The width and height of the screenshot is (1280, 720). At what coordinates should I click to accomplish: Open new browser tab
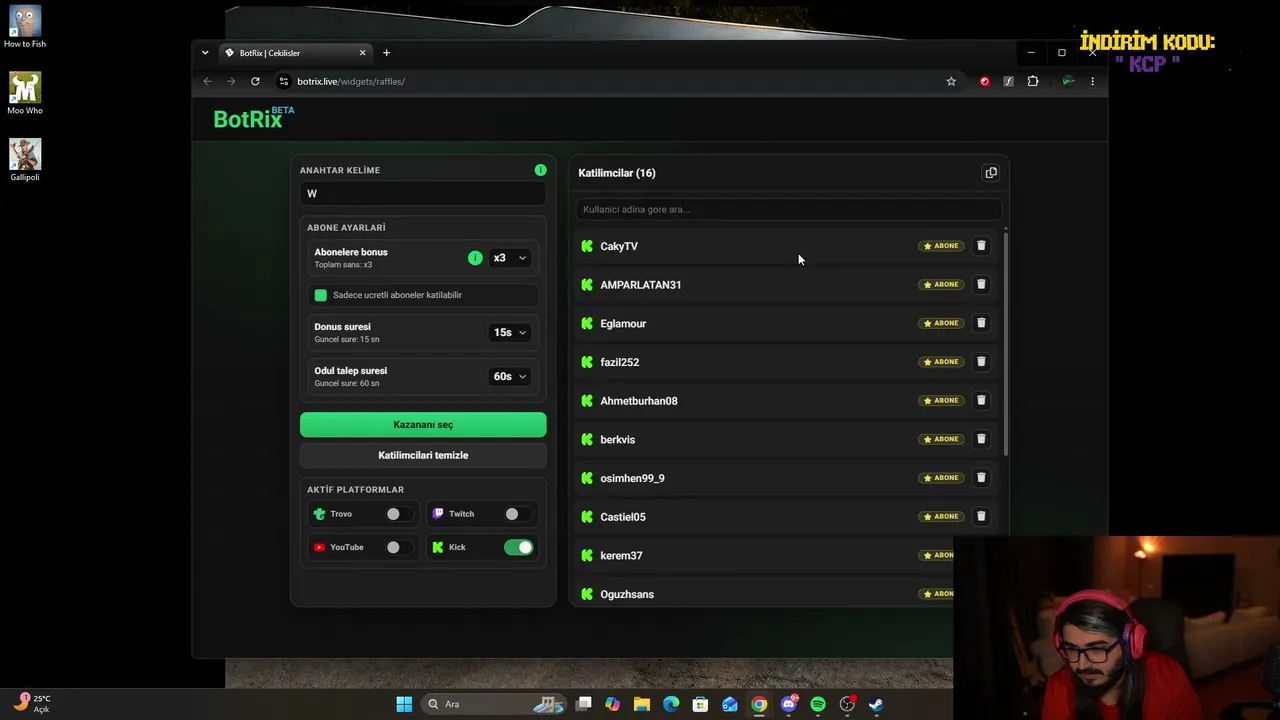(386, 53)
